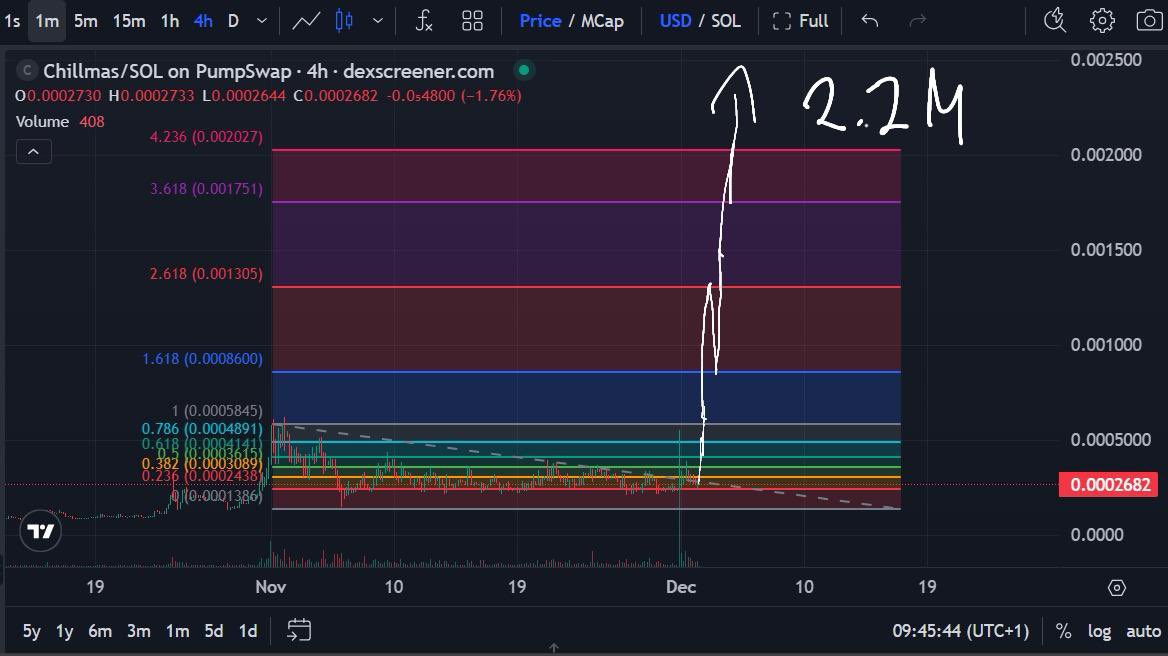Viewport: 1168px width, 656px height.
Task: Select the 4.236 Fibonacci level label
Action: click(x=206, y=137)
